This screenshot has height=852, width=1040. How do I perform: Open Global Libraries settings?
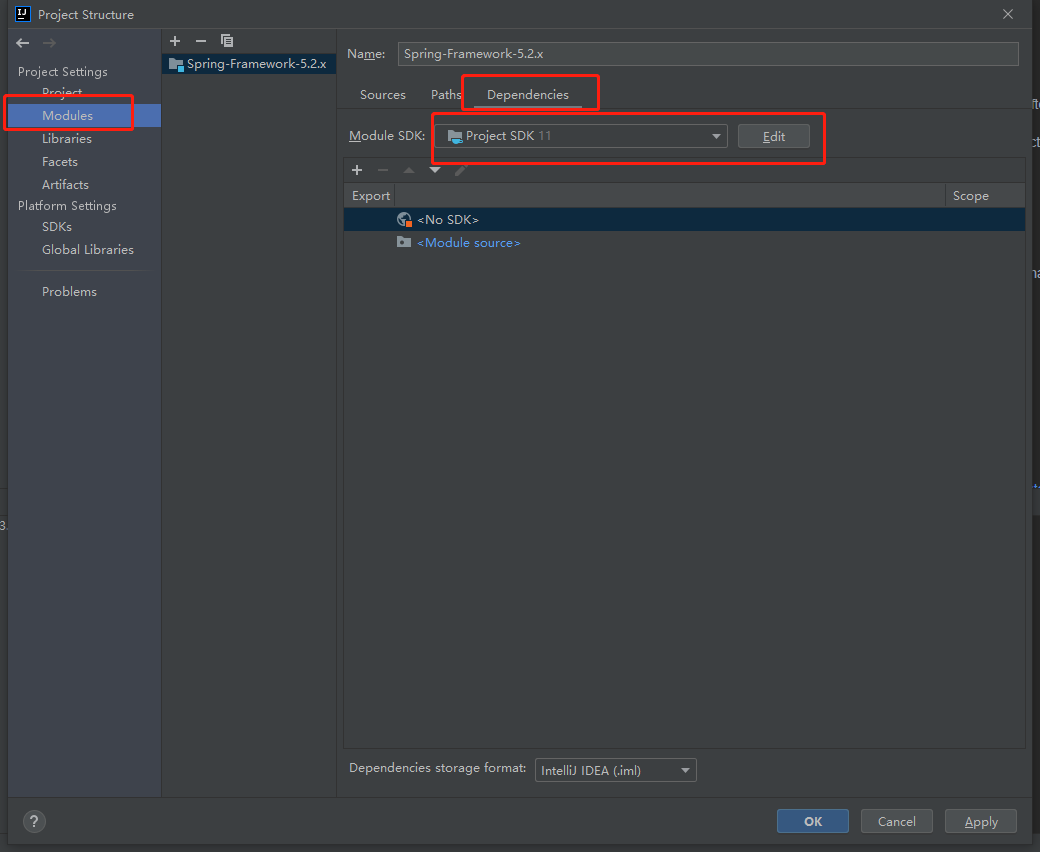coord(88,249)
